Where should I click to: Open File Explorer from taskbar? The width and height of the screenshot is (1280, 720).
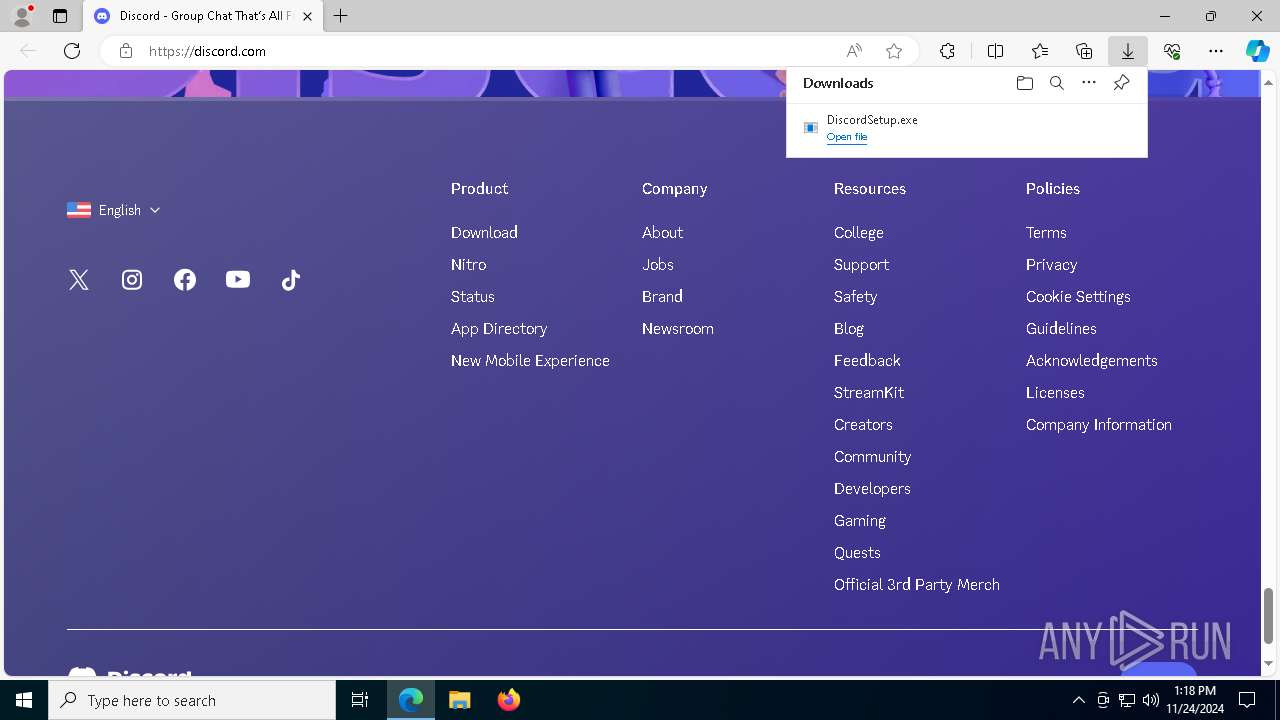tap(460, 700)
